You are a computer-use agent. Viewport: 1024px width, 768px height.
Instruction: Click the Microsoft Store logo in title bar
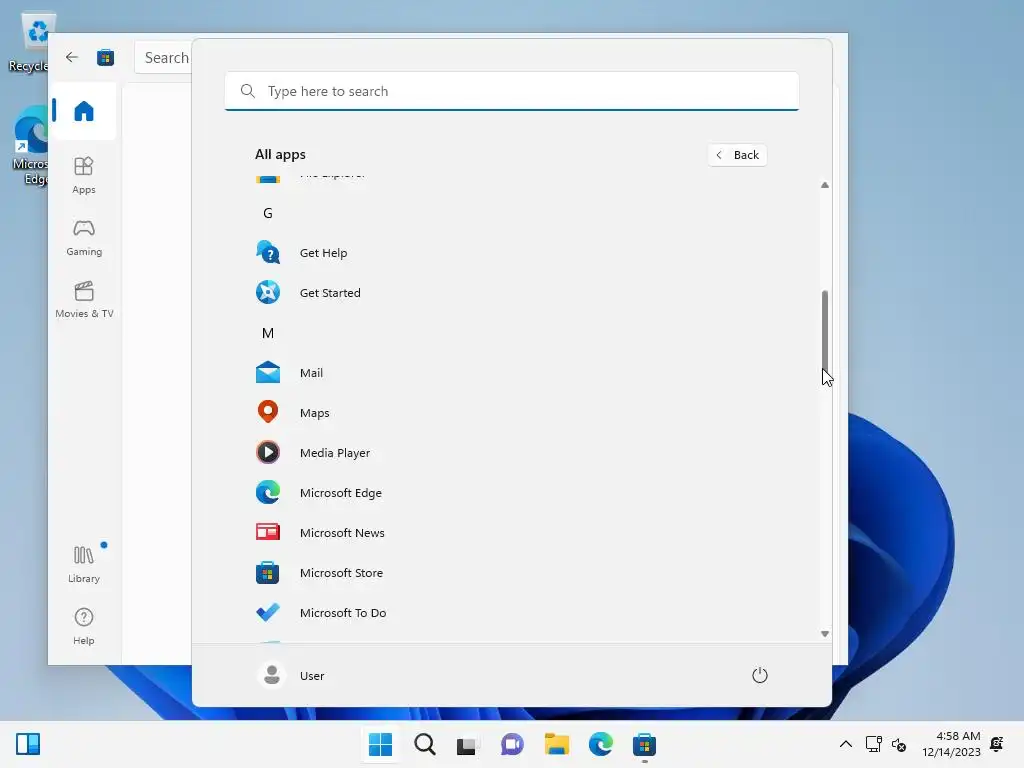(105, 57)
